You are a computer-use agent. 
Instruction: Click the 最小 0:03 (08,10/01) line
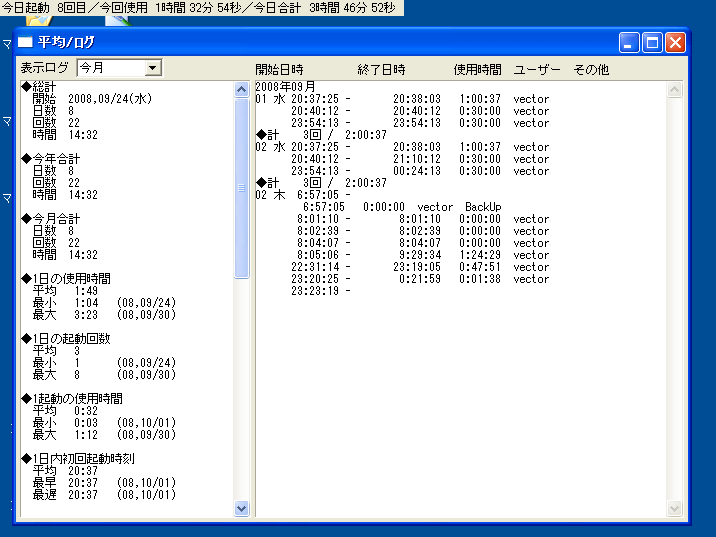coord(104,422)
